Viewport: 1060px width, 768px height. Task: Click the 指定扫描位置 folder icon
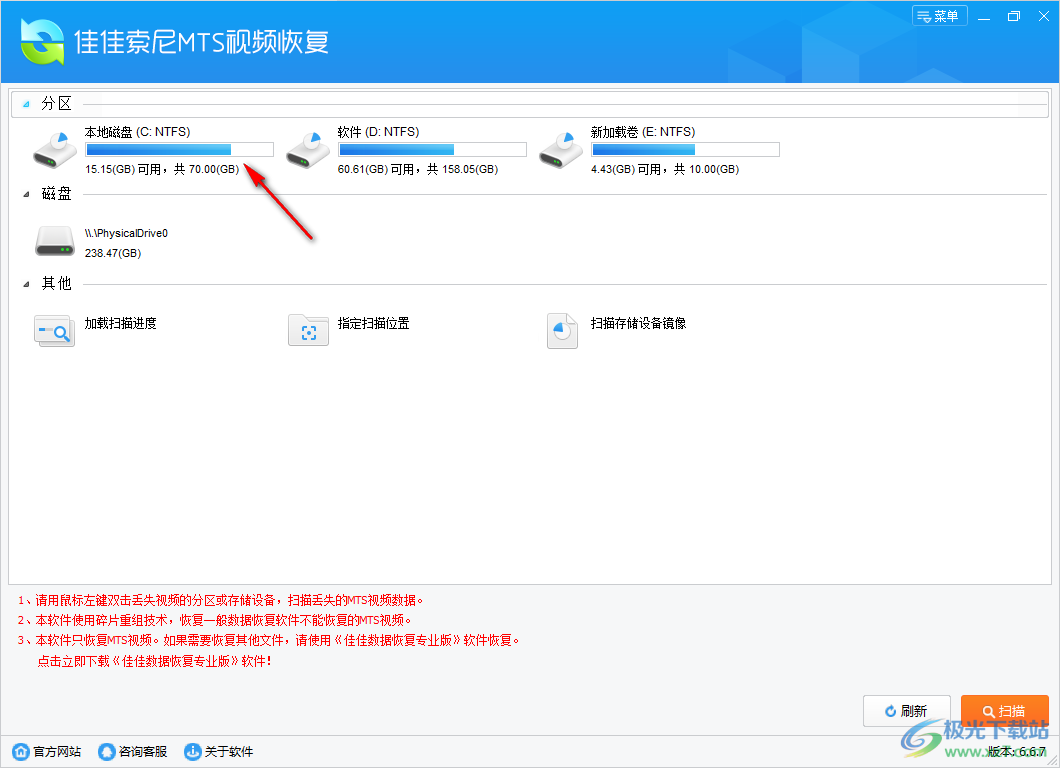click(x=308, y=330)
